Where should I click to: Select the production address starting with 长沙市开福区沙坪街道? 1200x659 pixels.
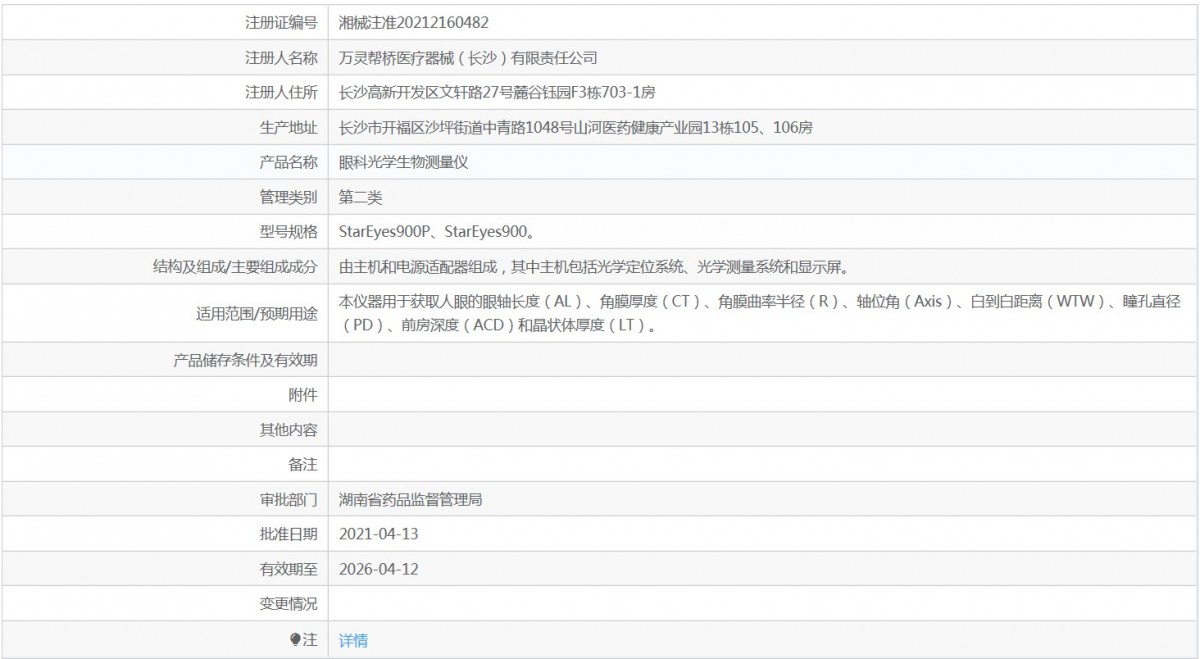point(576,127)
